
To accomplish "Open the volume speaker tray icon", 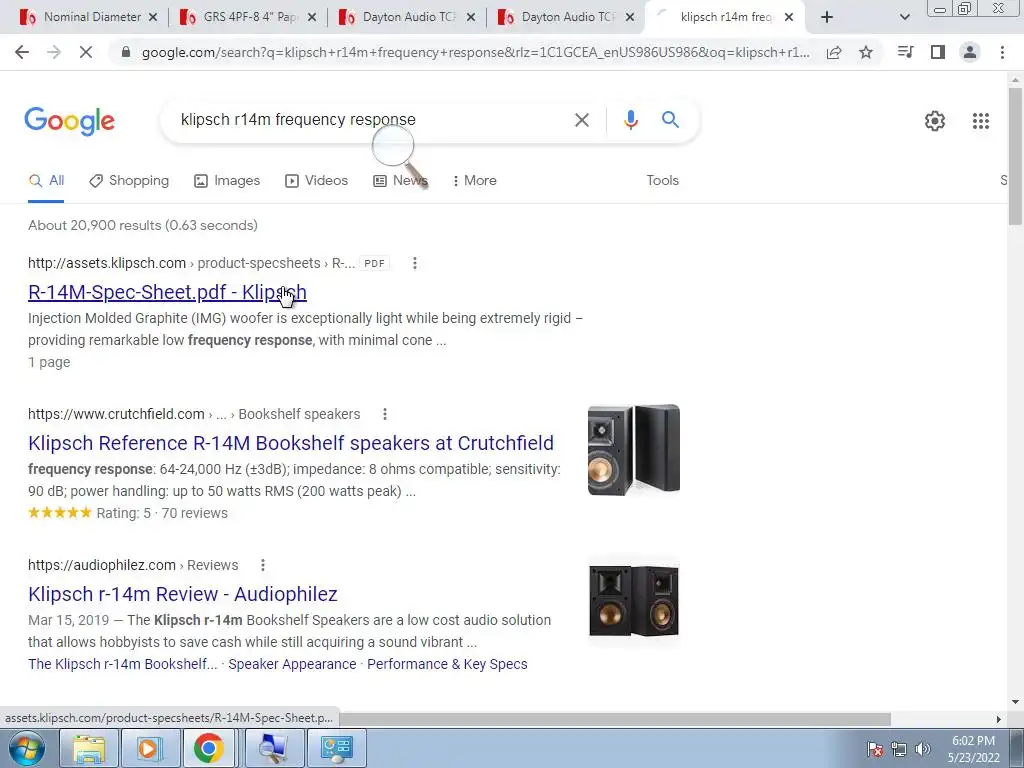I will click(x=922, y=749).
